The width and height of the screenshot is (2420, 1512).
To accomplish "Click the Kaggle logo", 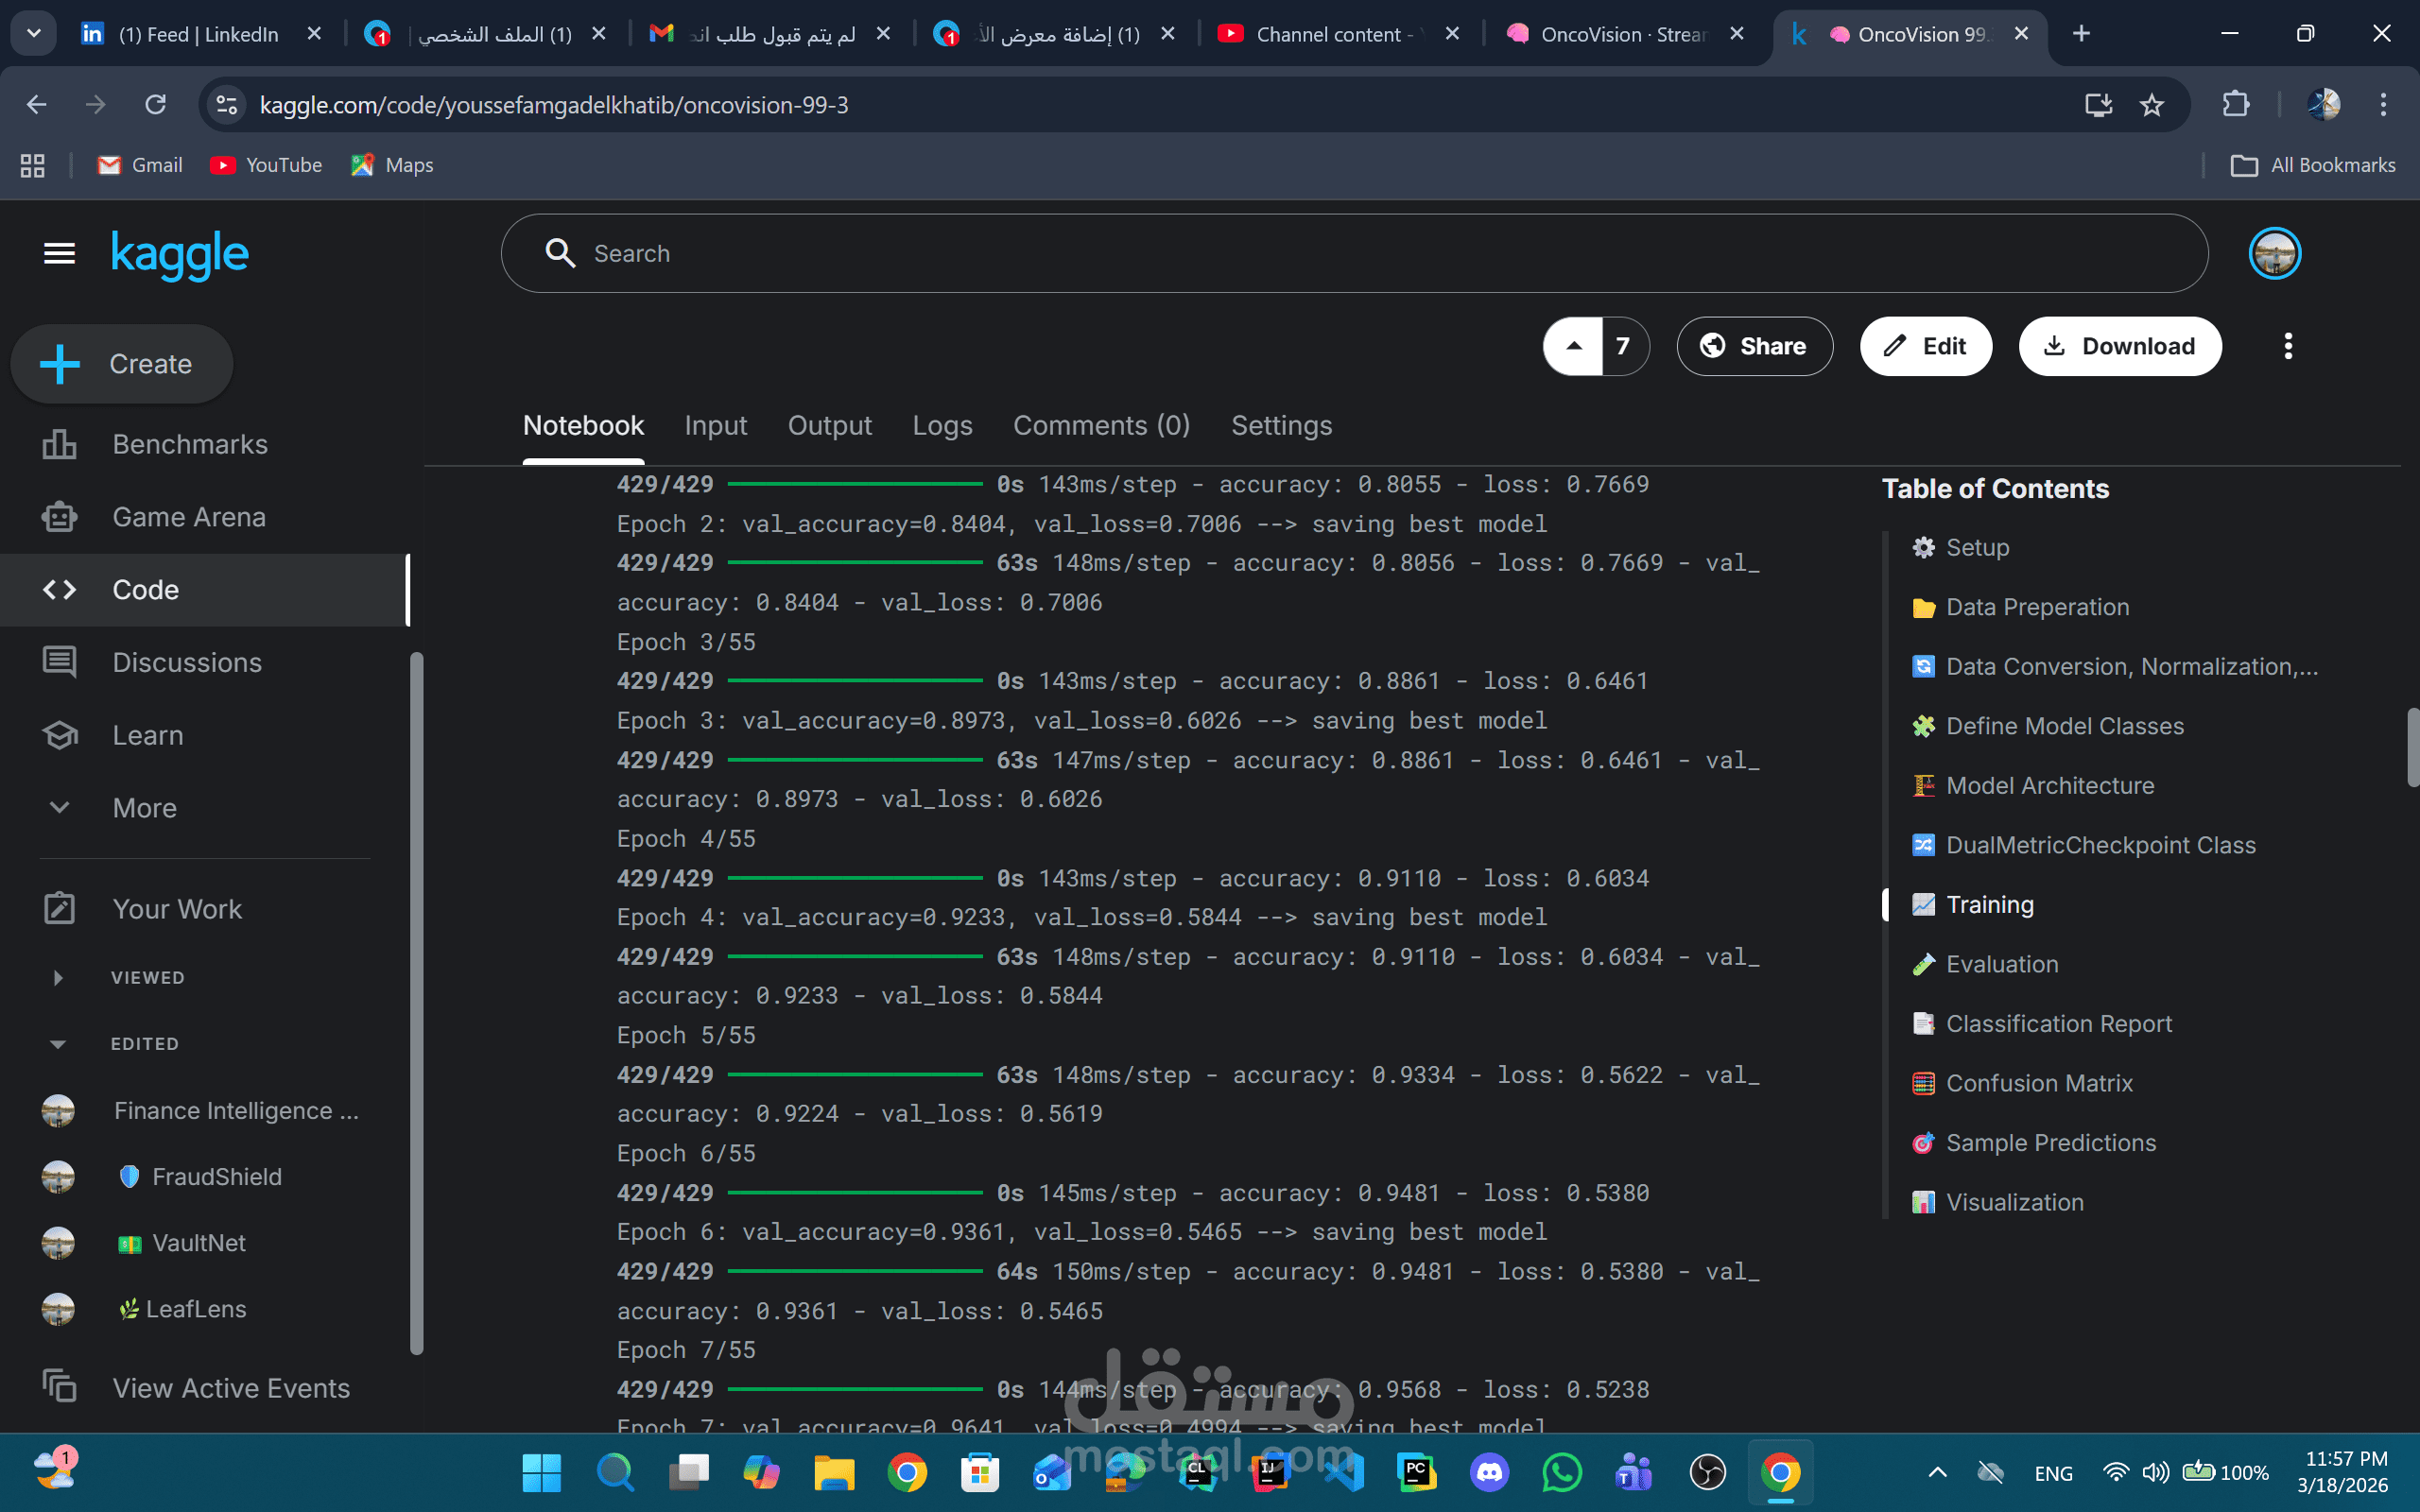I will click(x=180, y=254).
